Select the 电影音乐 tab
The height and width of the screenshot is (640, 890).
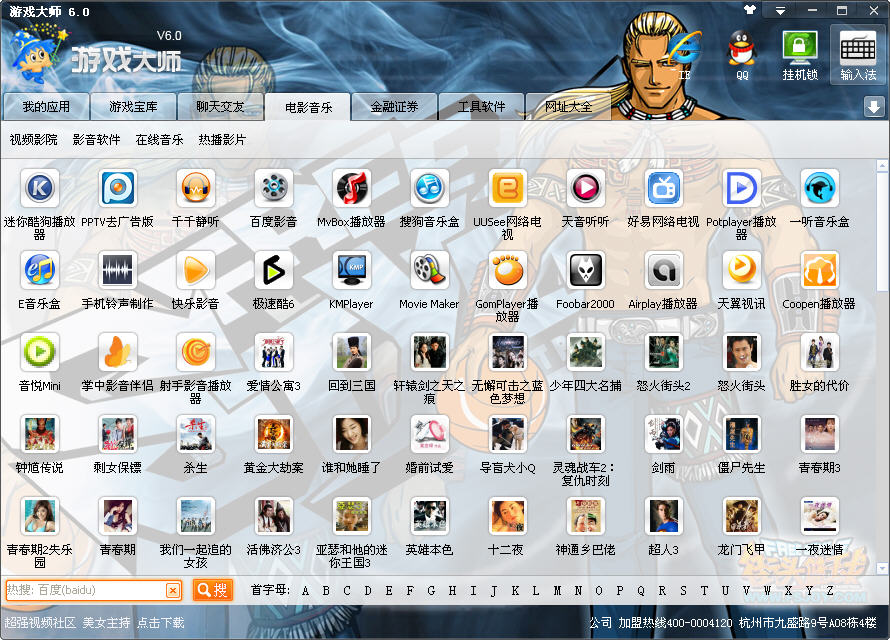[308, 107]
